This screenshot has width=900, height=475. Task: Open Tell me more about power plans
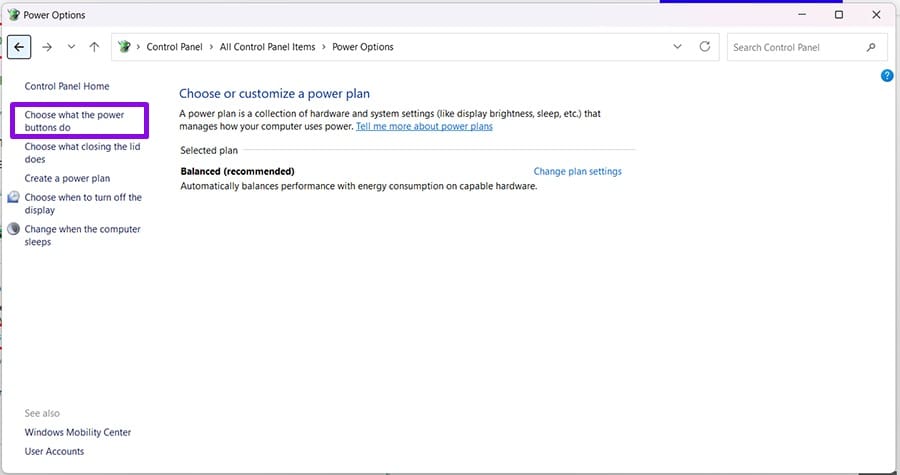pyautogui.click(x=424, y=126)
